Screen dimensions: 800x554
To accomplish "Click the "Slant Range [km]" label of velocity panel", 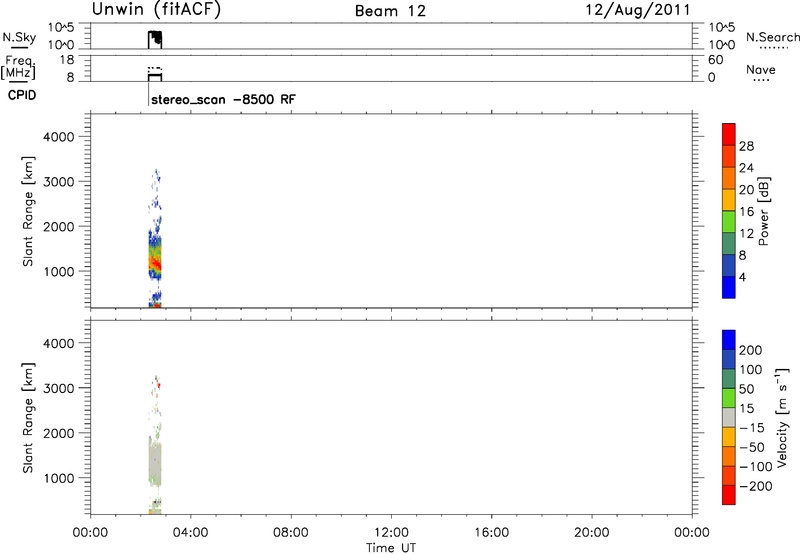I will tap(29, 418).
